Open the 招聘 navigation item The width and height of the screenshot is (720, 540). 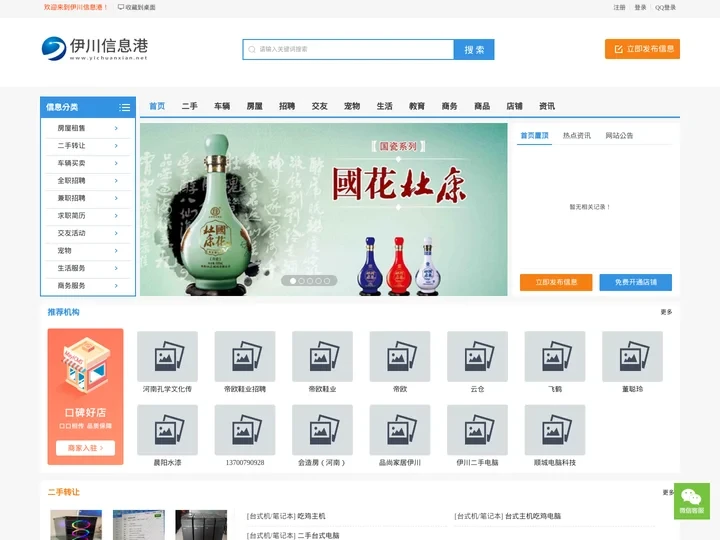coord(287,106)
